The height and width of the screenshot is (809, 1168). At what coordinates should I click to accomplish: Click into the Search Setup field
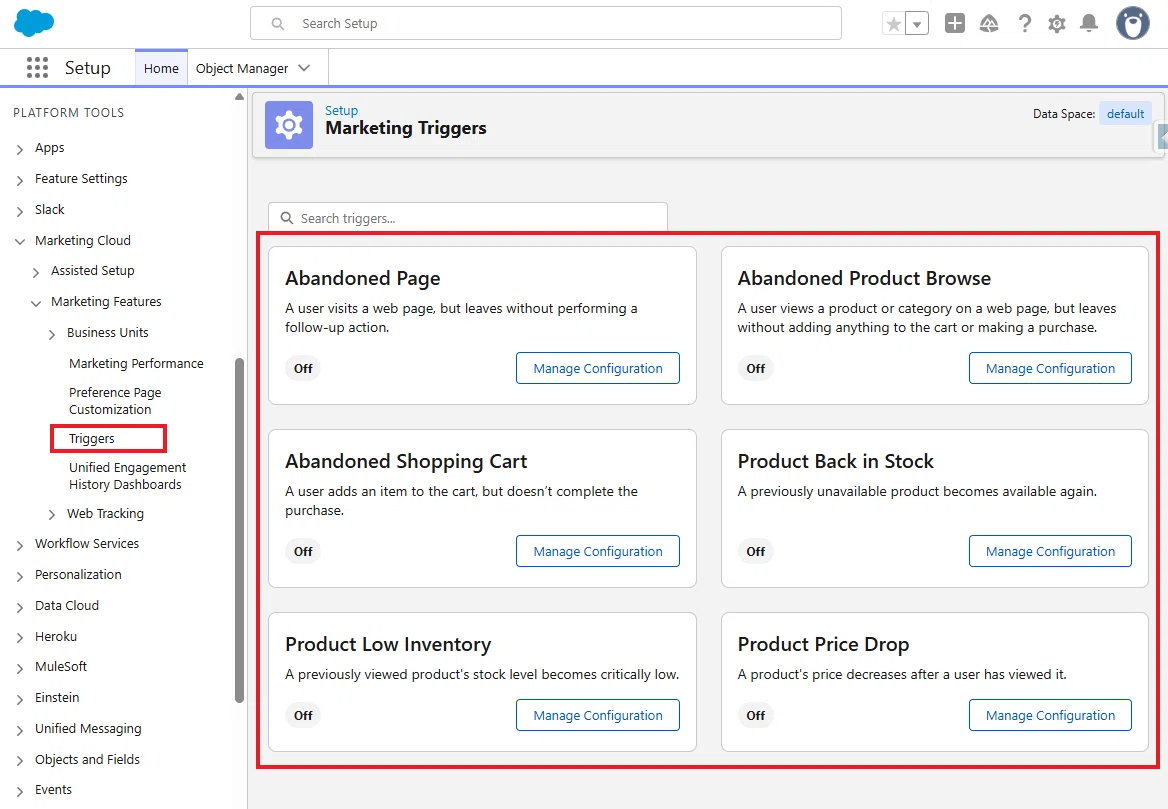[x=546, y=24]
